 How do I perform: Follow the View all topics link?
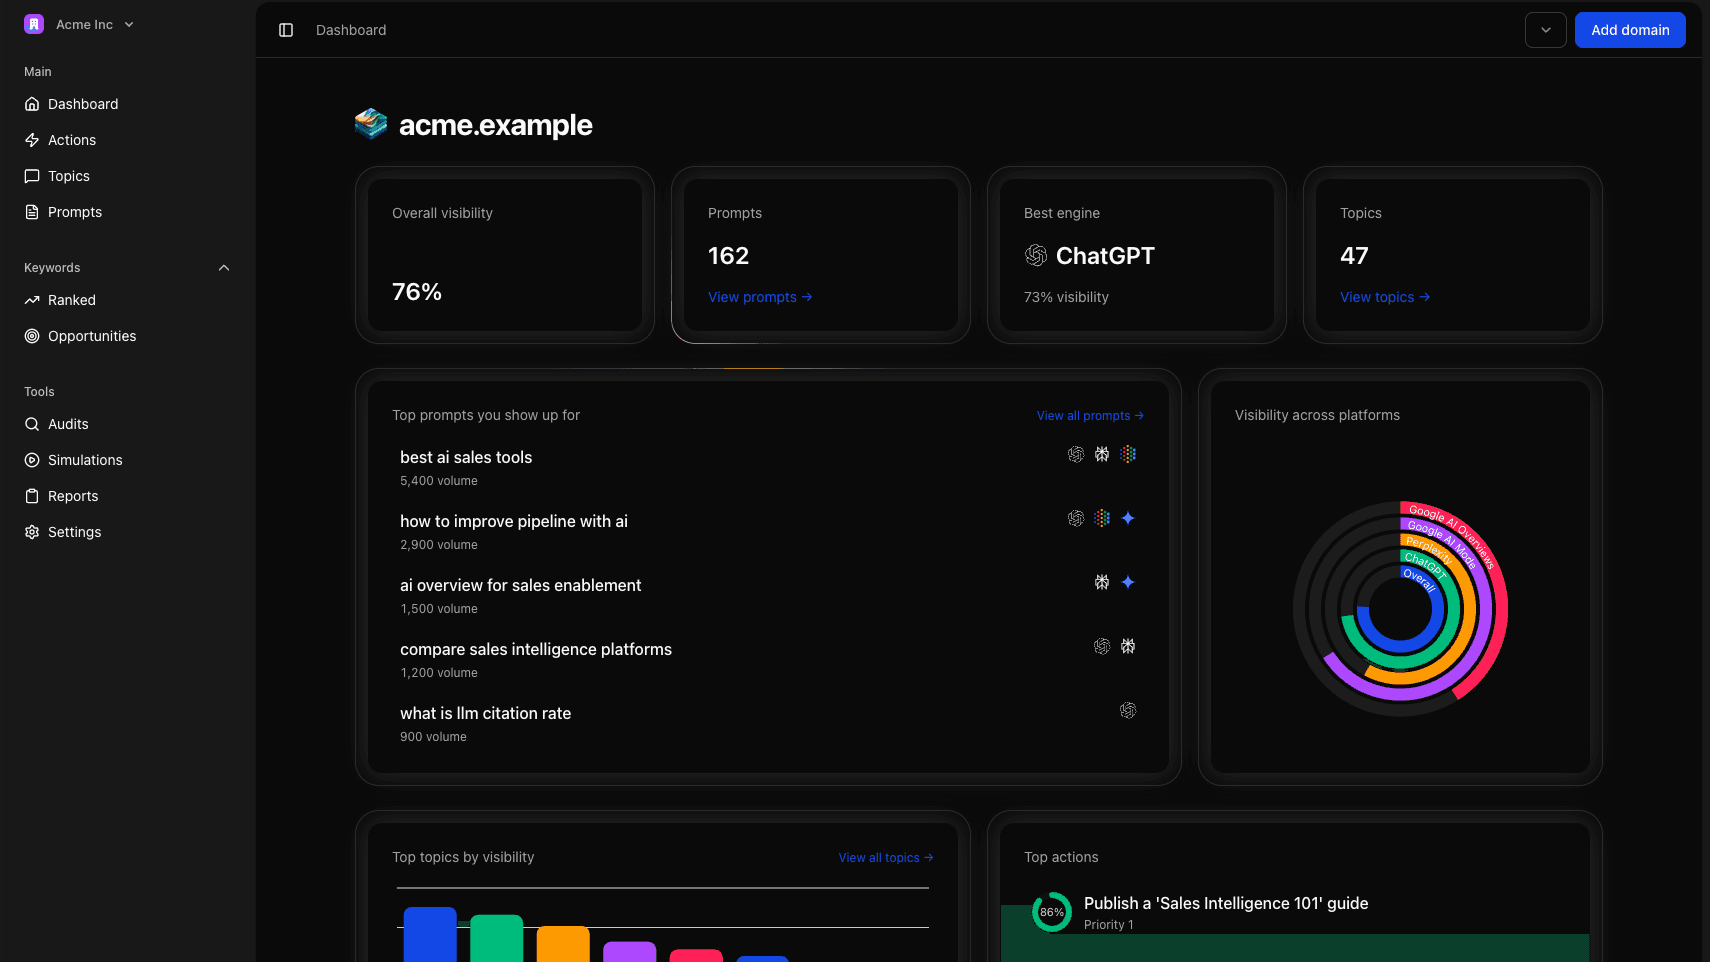point(885,858)
